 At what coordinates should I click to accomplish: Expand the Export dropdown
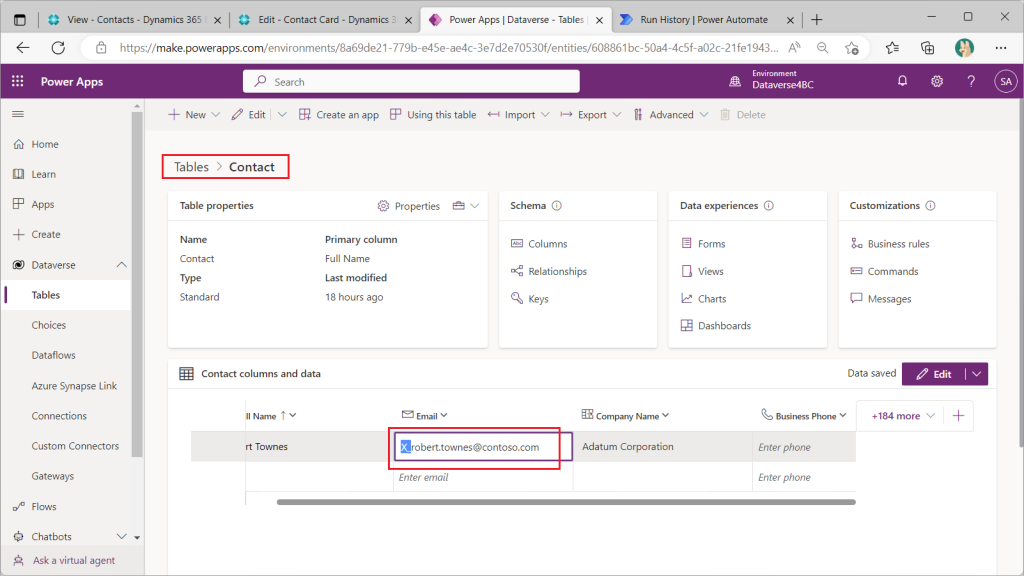point(616,115)
